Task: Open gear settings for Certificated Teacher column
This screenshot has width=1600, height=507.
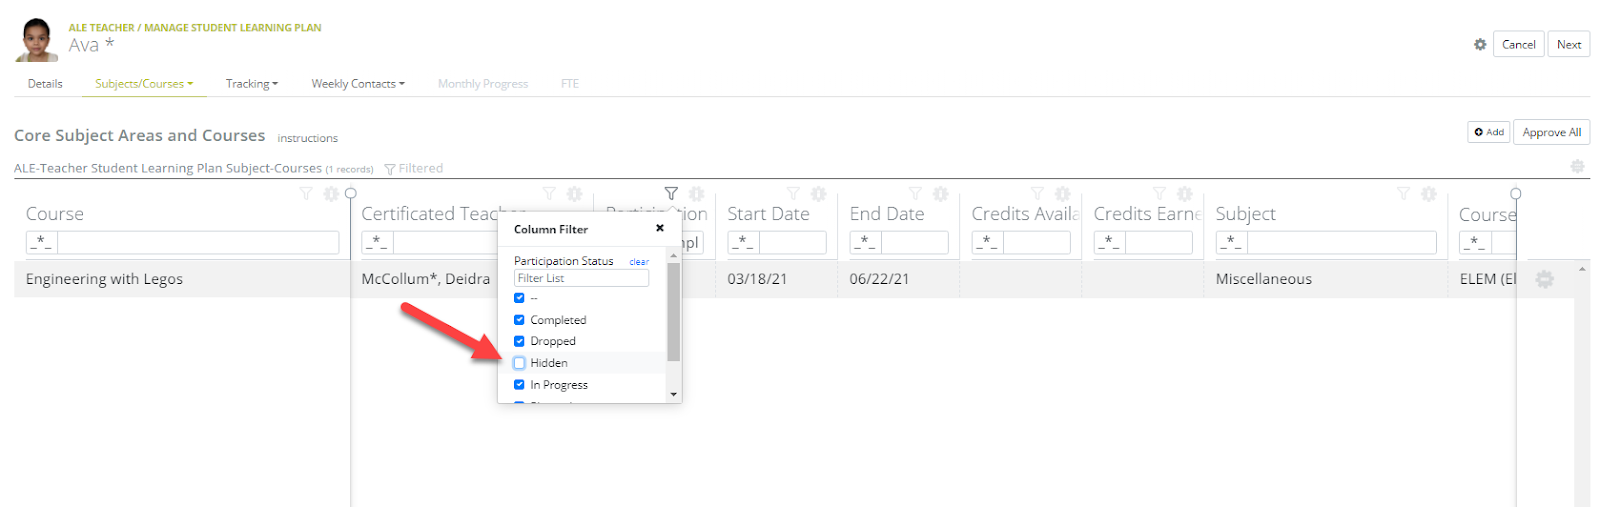Action: click(x=574, y=194)
